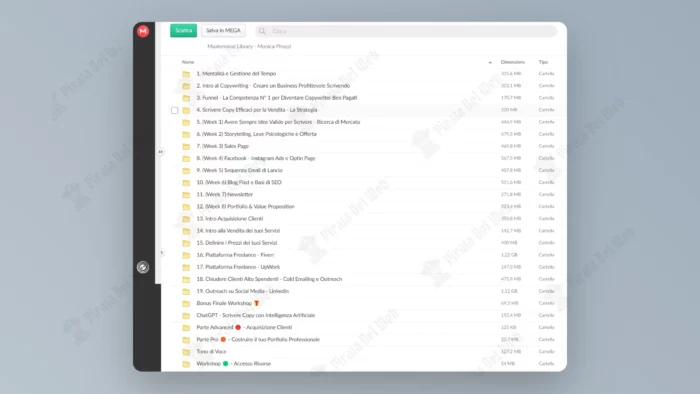Click folder icon of 13. Intro Acquisizione Clienti

pyautogui.click(x=186, y=219)
